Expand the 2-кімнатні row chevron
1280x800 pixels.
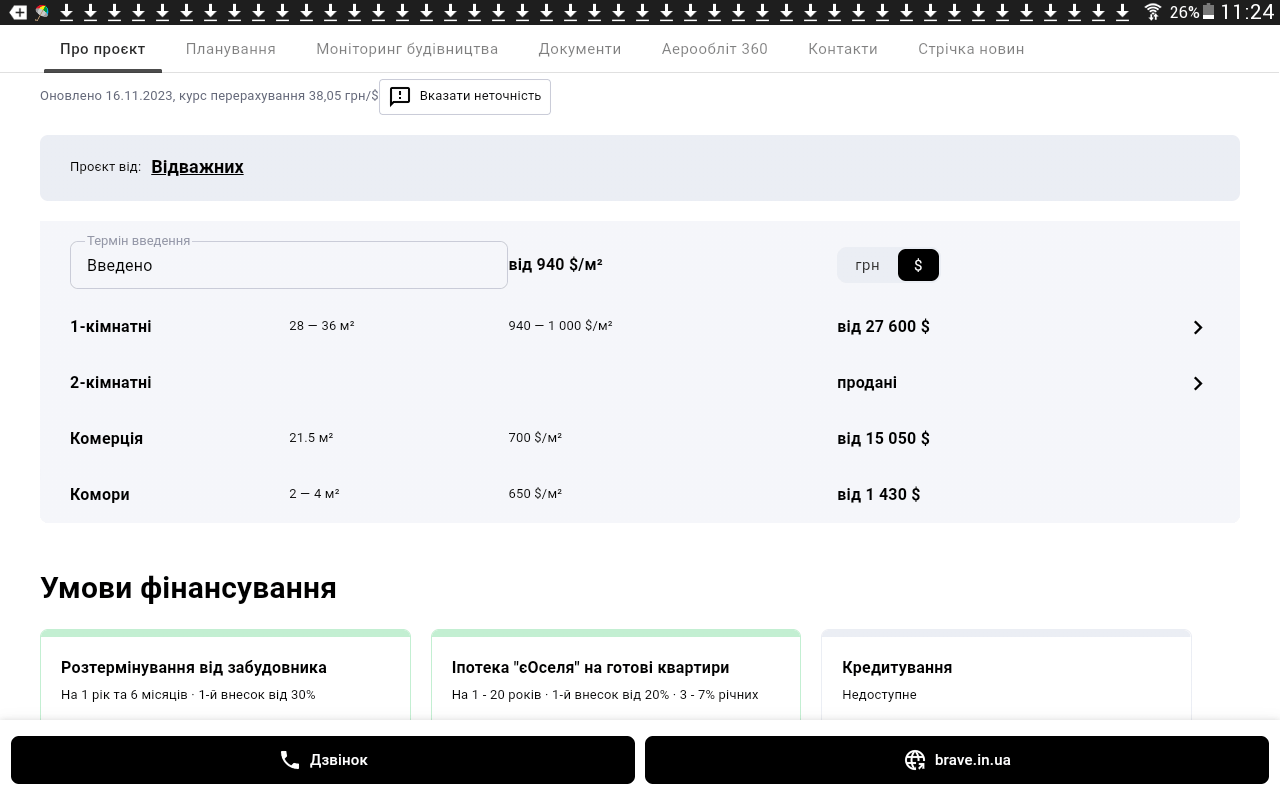tap(1197, 383)
